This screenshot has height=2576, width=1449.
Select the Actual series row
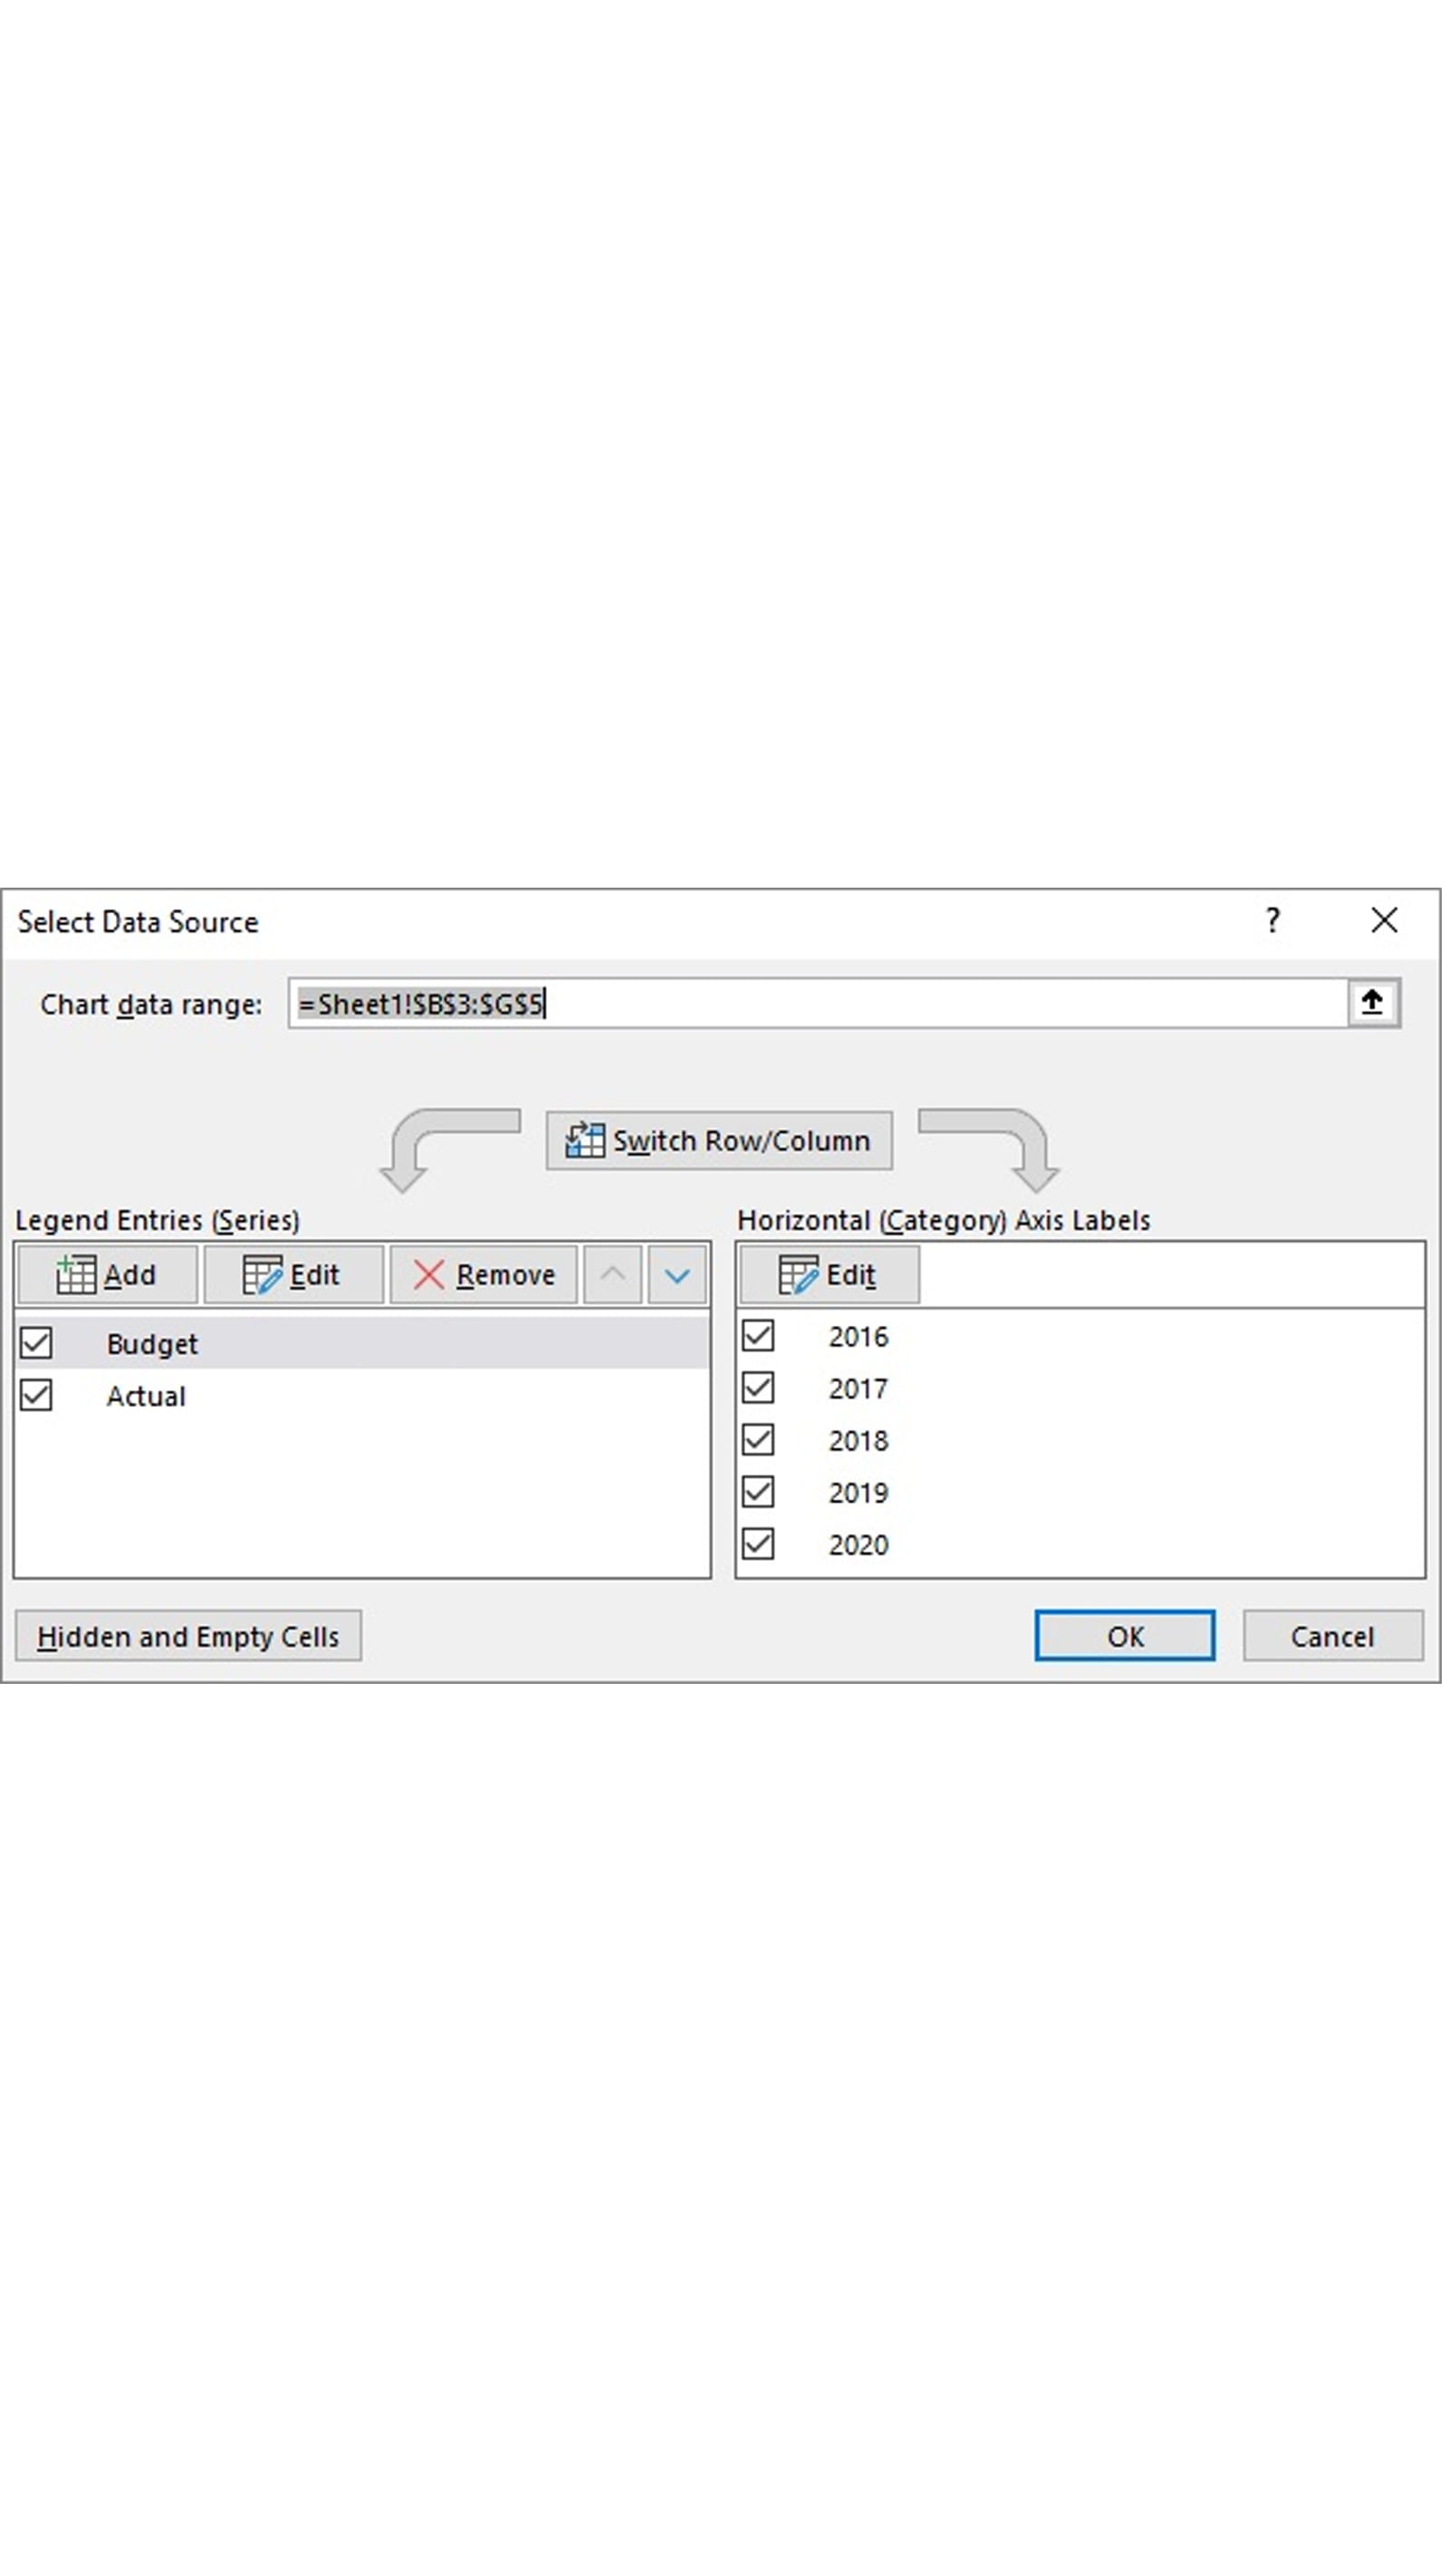point(146,1396)
